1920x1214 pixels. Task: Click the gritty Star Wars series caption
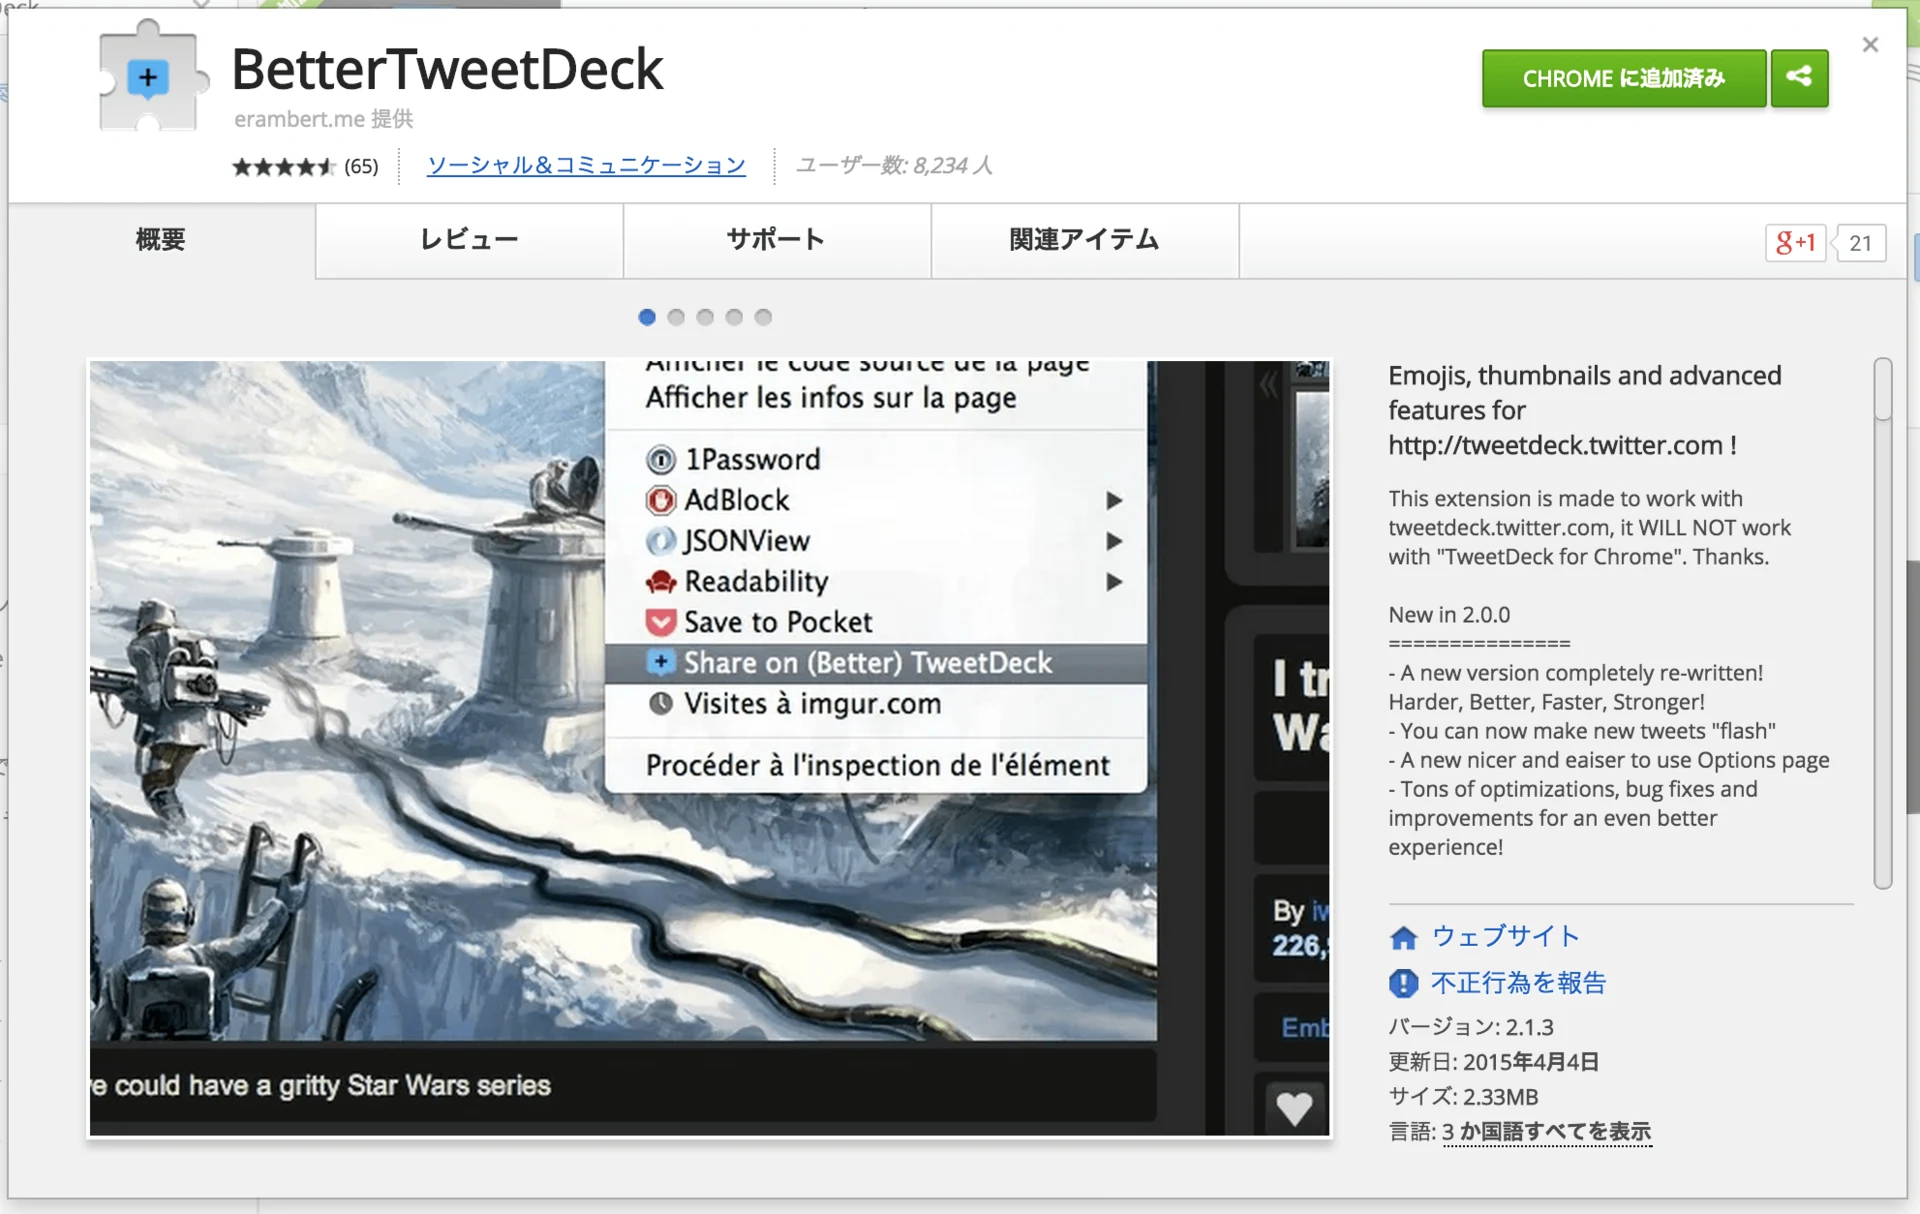tap(321, 1086)
